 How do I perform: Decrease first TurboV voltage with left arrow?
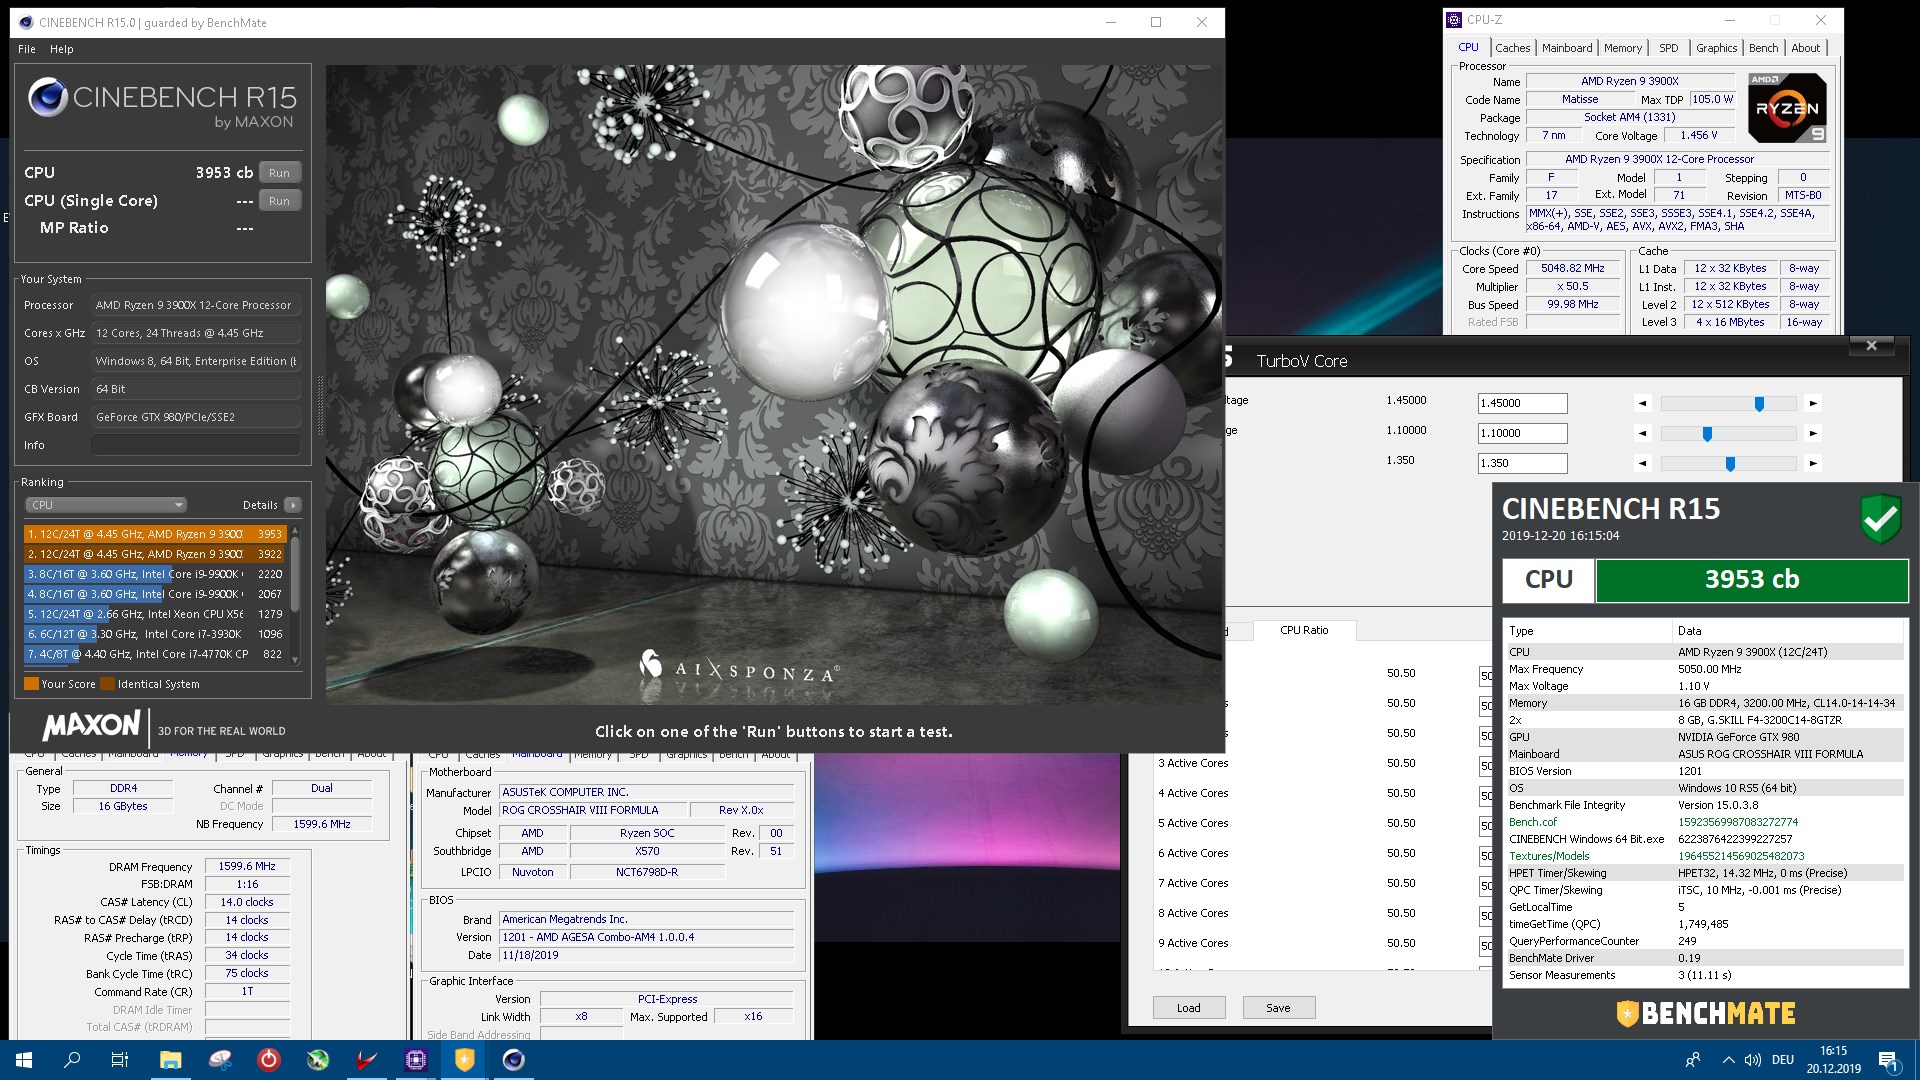(x=1642, y=404)
